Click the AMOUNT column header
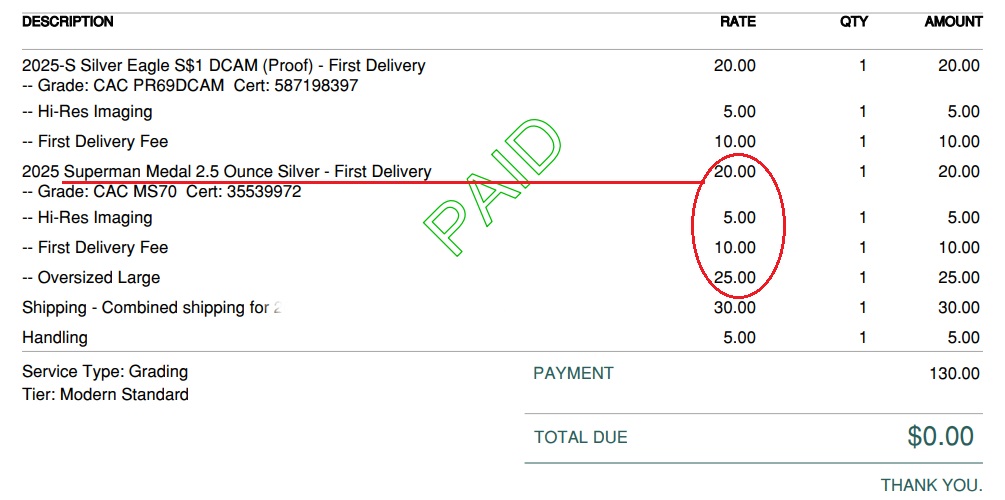The height and width of the screenshot is (500, 1005). click(953, 21)
